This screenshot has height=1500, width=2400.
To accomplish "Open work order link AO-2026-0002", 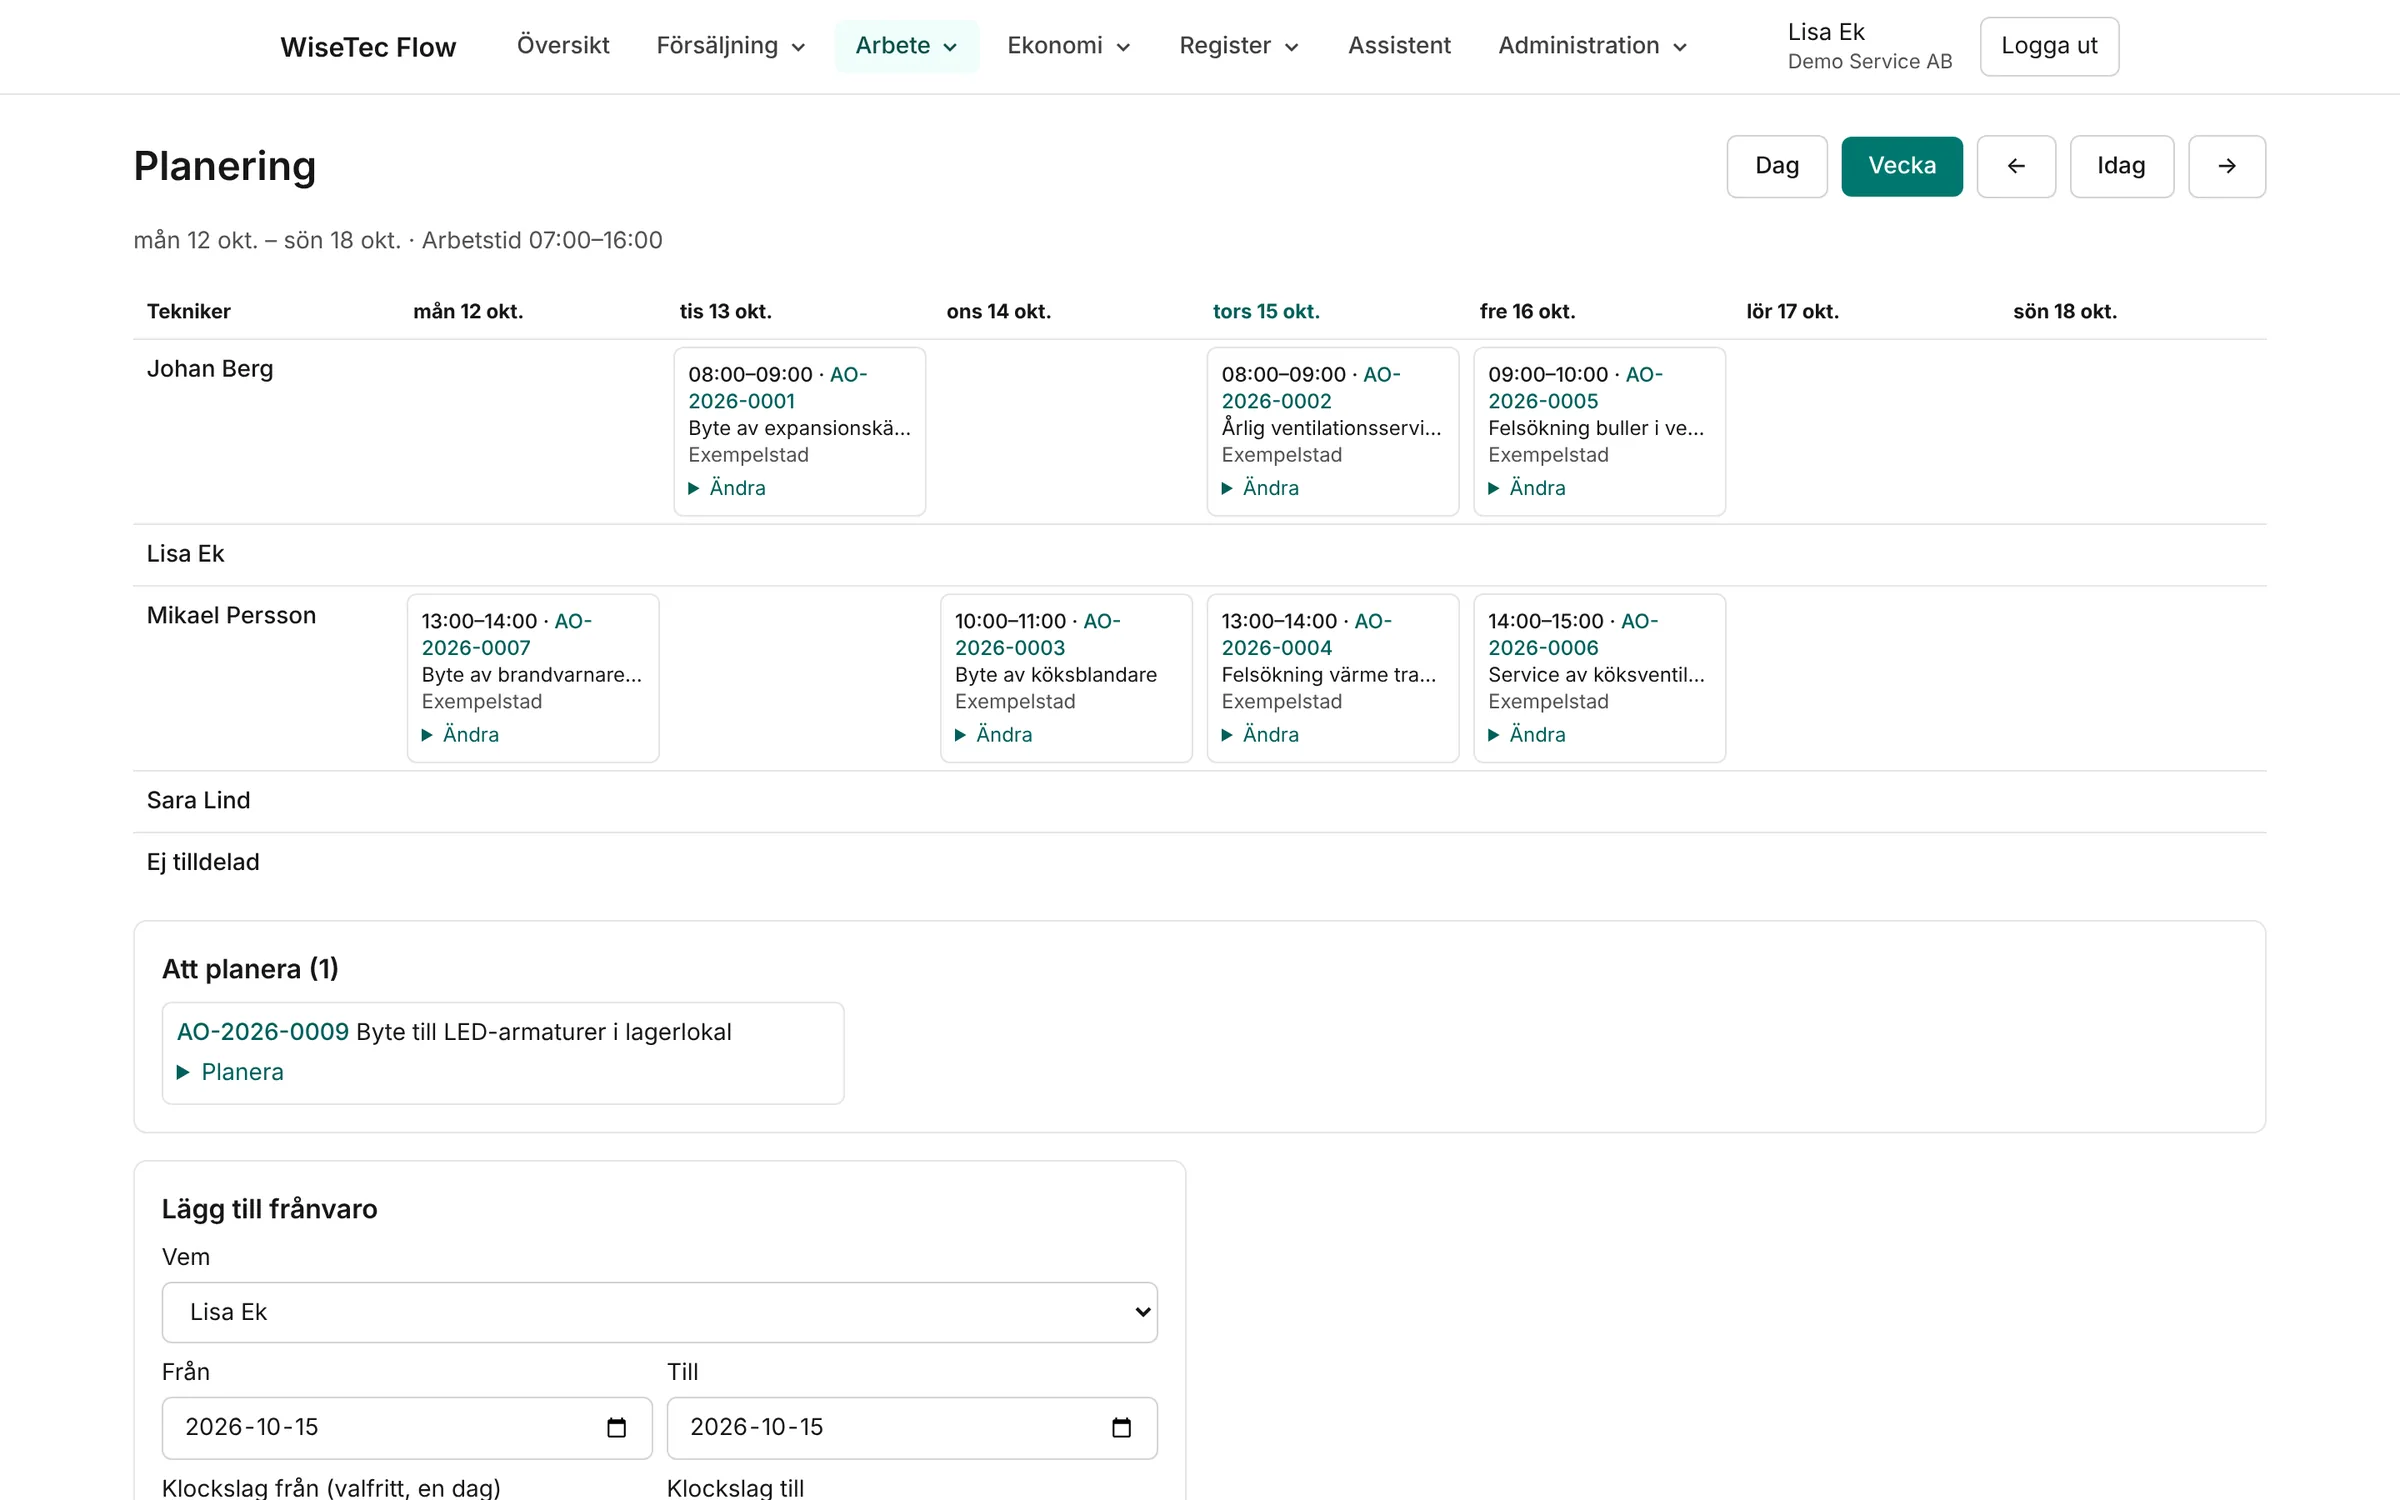I will [1276, 401].
